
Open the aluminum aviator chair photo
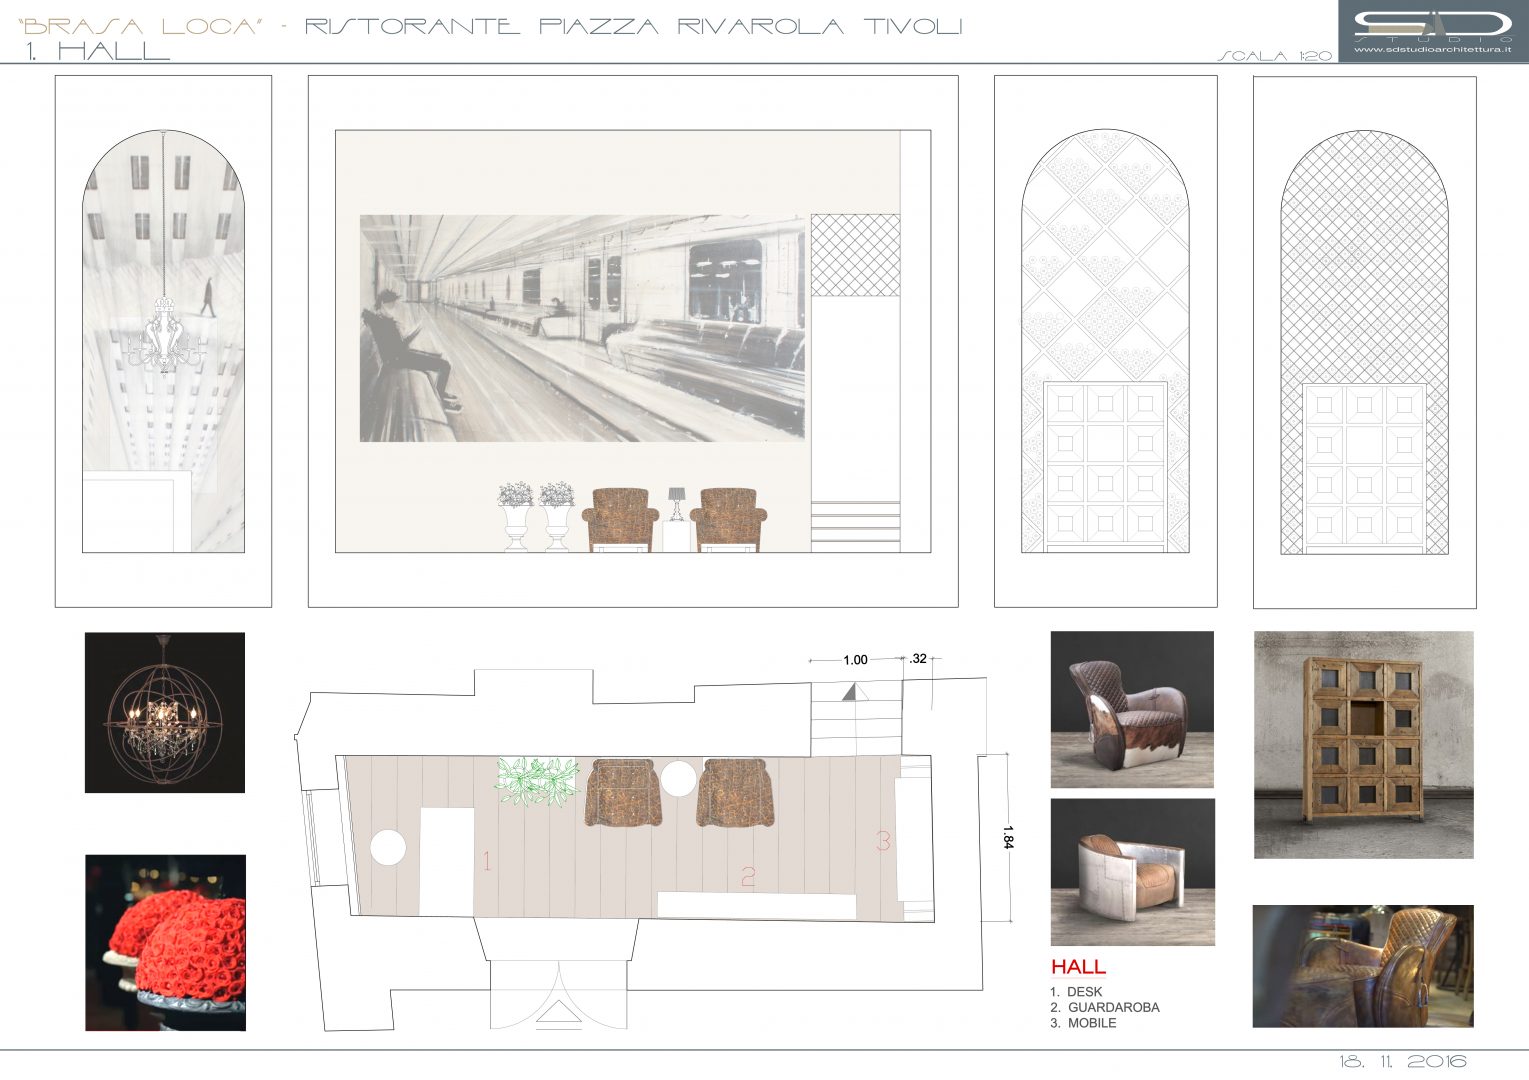tap(1132, 871)
